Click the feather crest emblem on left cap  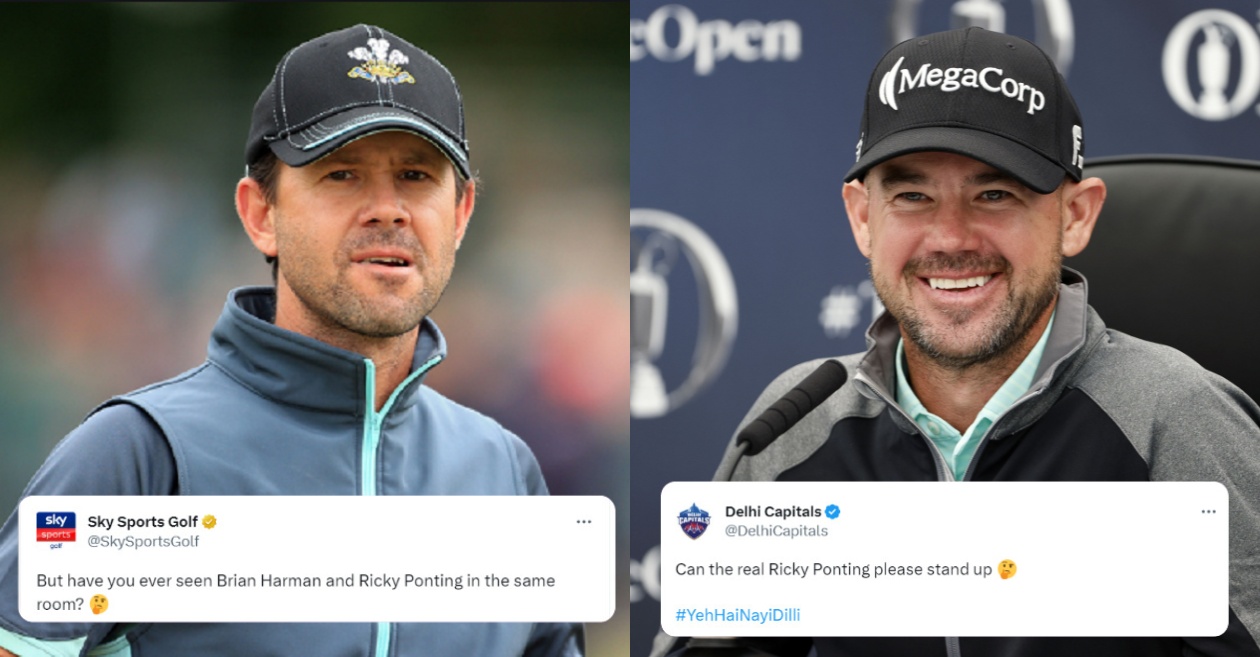381,61
